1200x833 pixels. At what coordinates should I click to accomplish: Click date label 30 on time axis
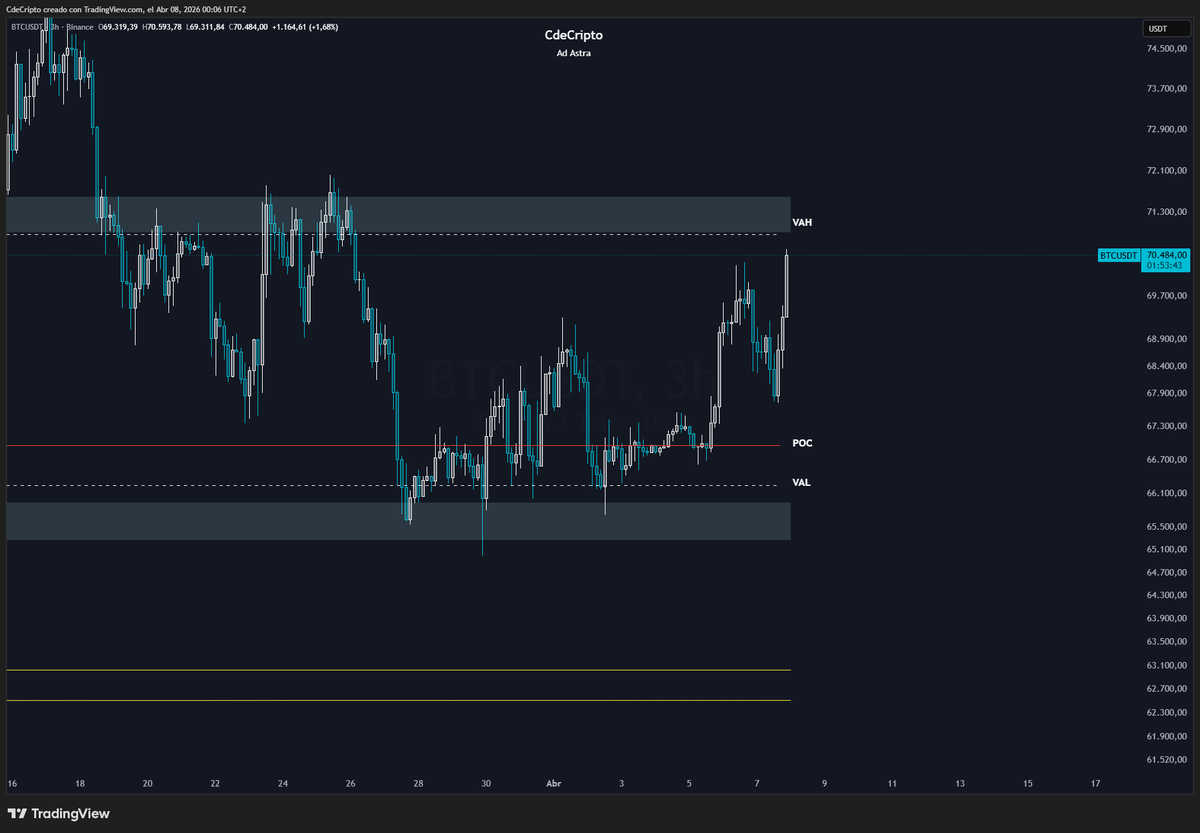click(486, 785)
